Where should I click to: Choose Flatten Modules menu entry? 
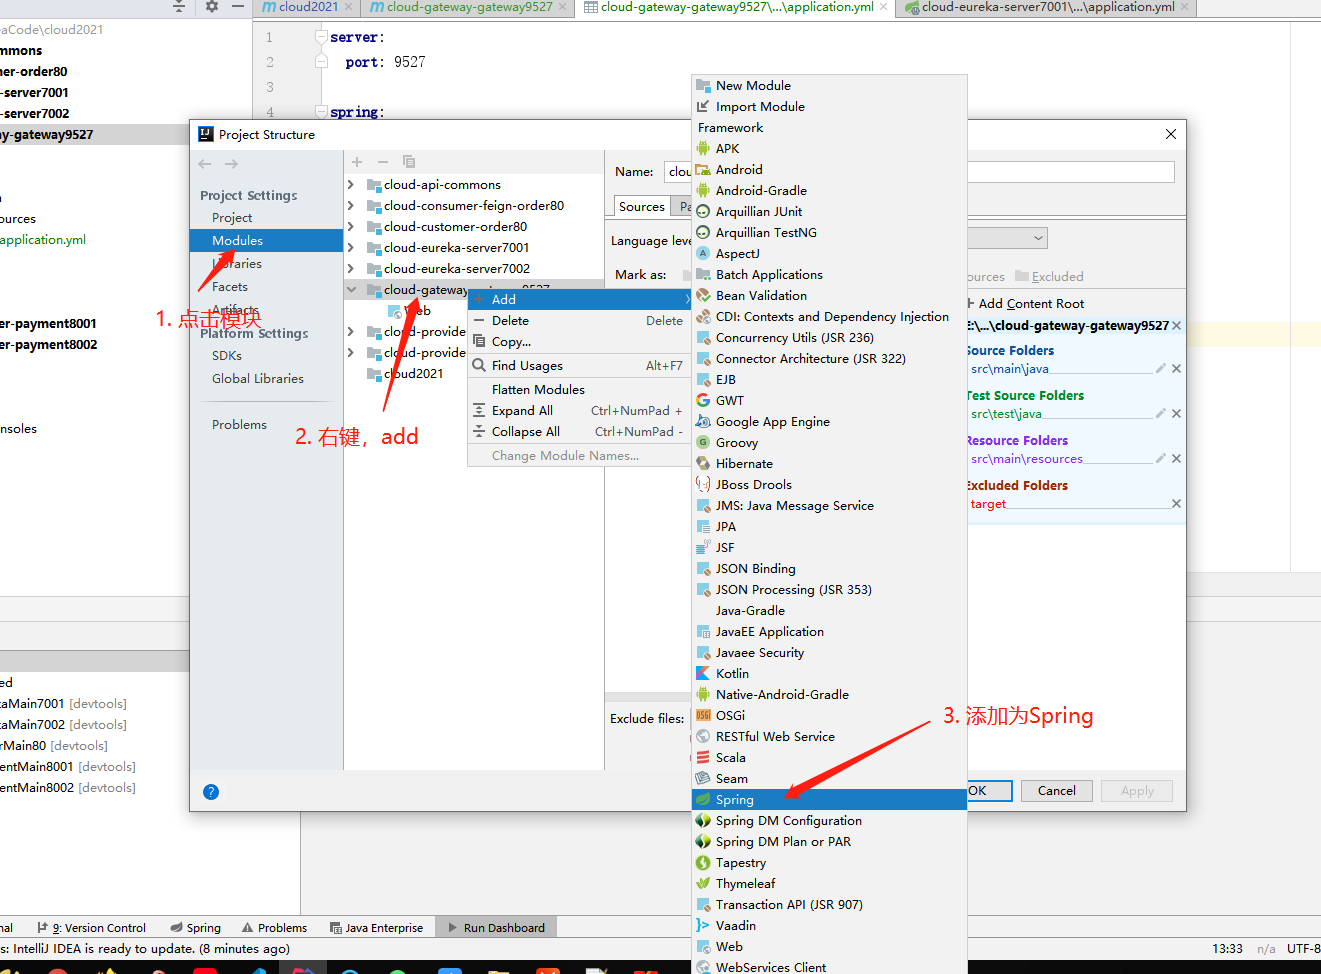coord(580,390)
